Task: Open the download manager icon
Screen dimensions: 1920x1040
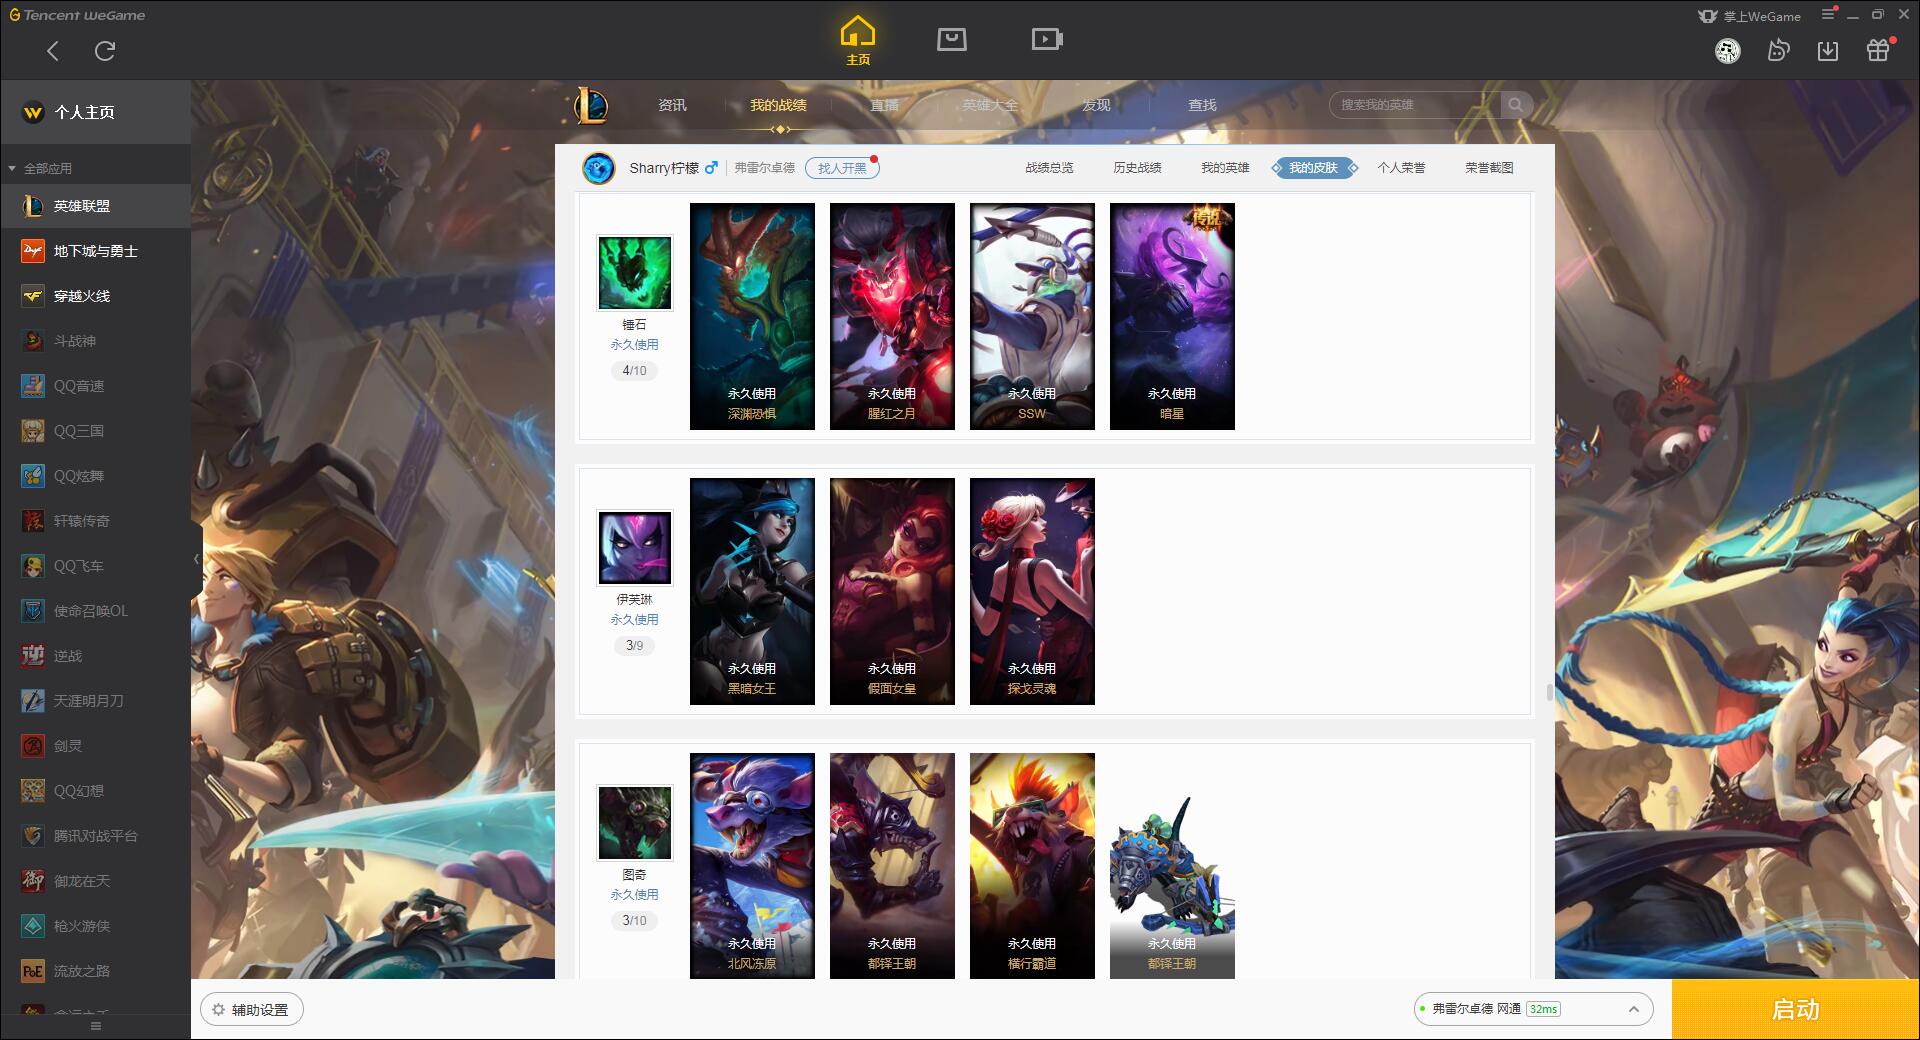Action: click(1828, 51)
